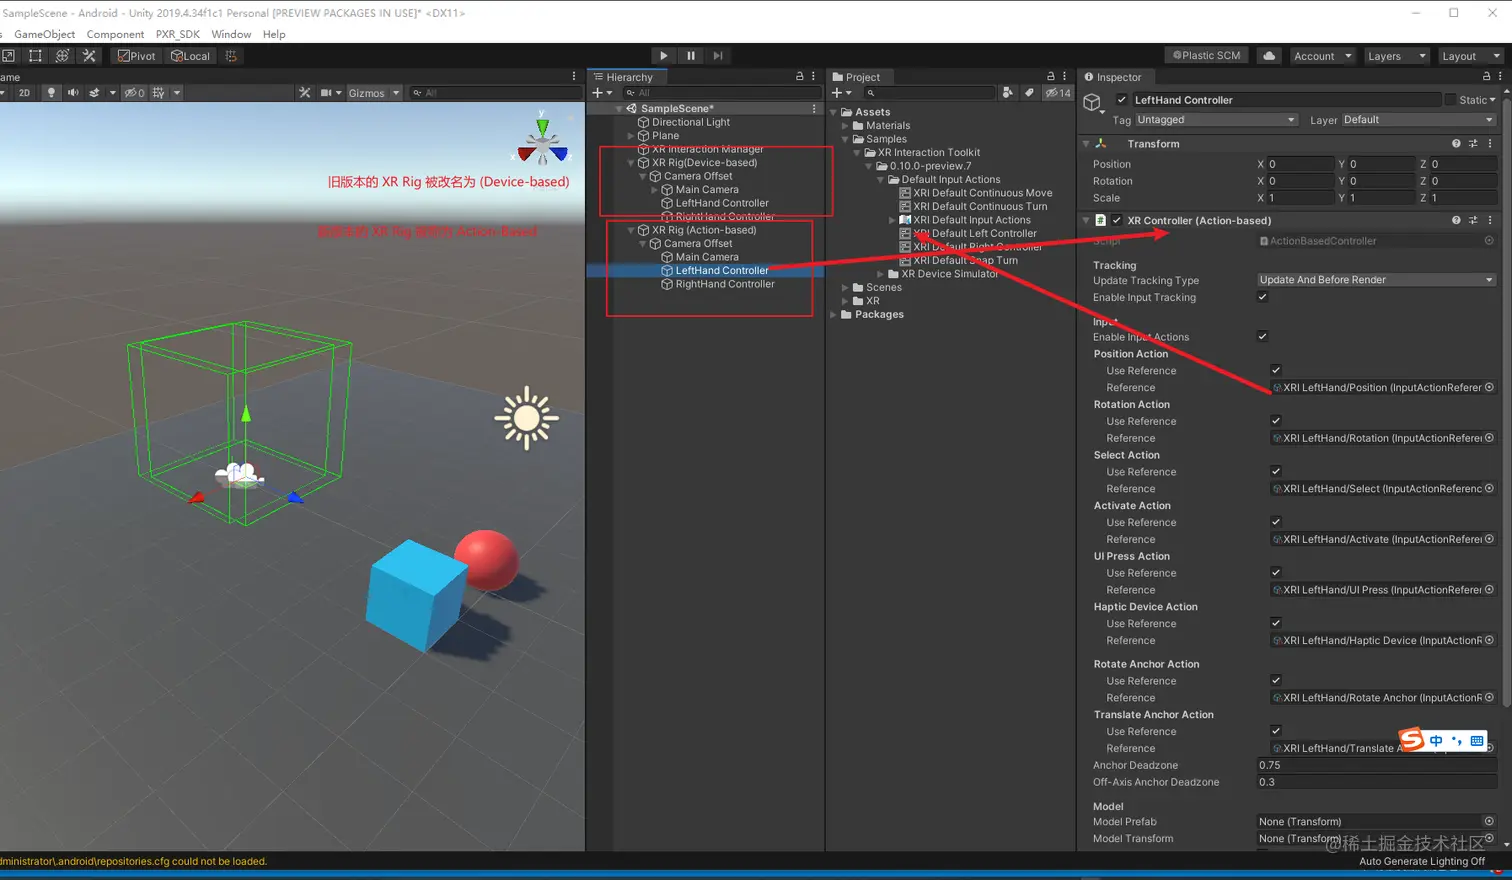
Task: Open the Help menu
Action: point(274,34)
